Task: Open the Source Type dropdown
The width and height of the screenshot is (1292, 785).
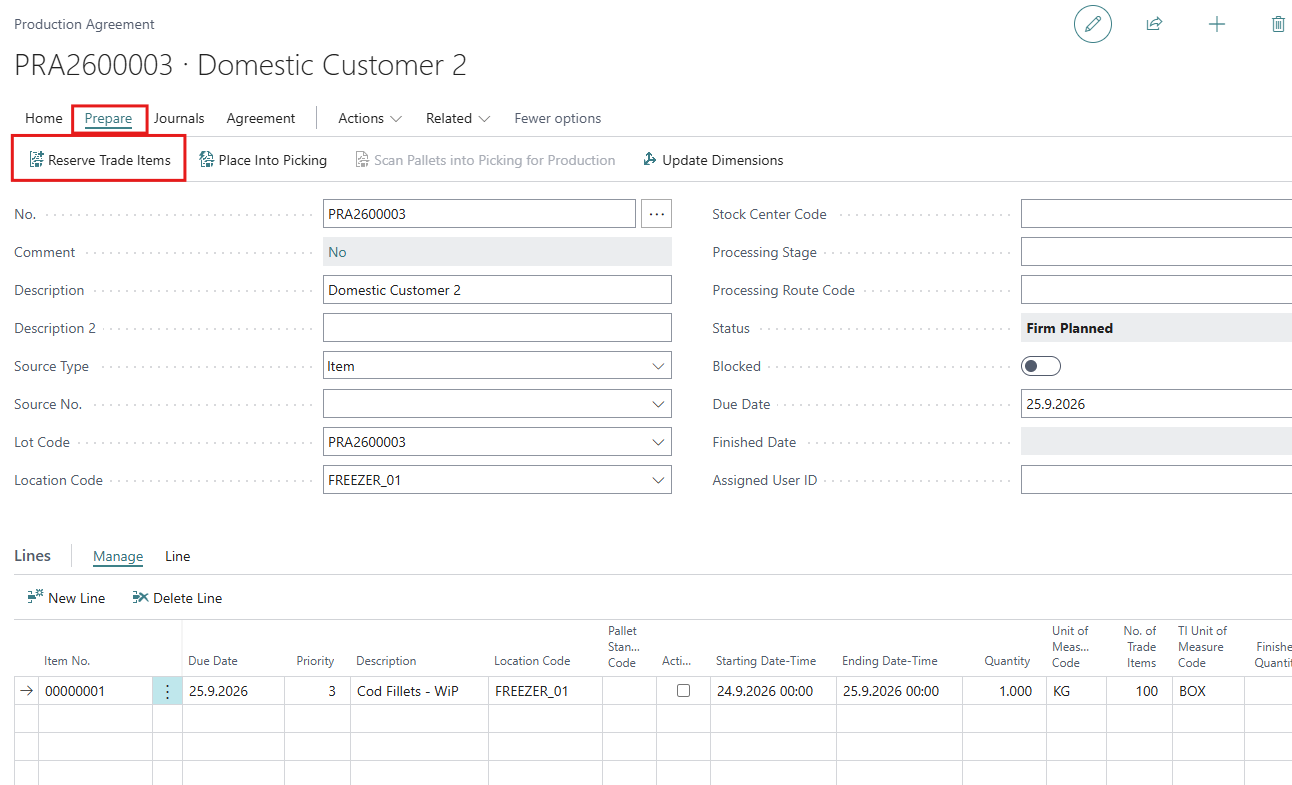Action: point(658,366)
